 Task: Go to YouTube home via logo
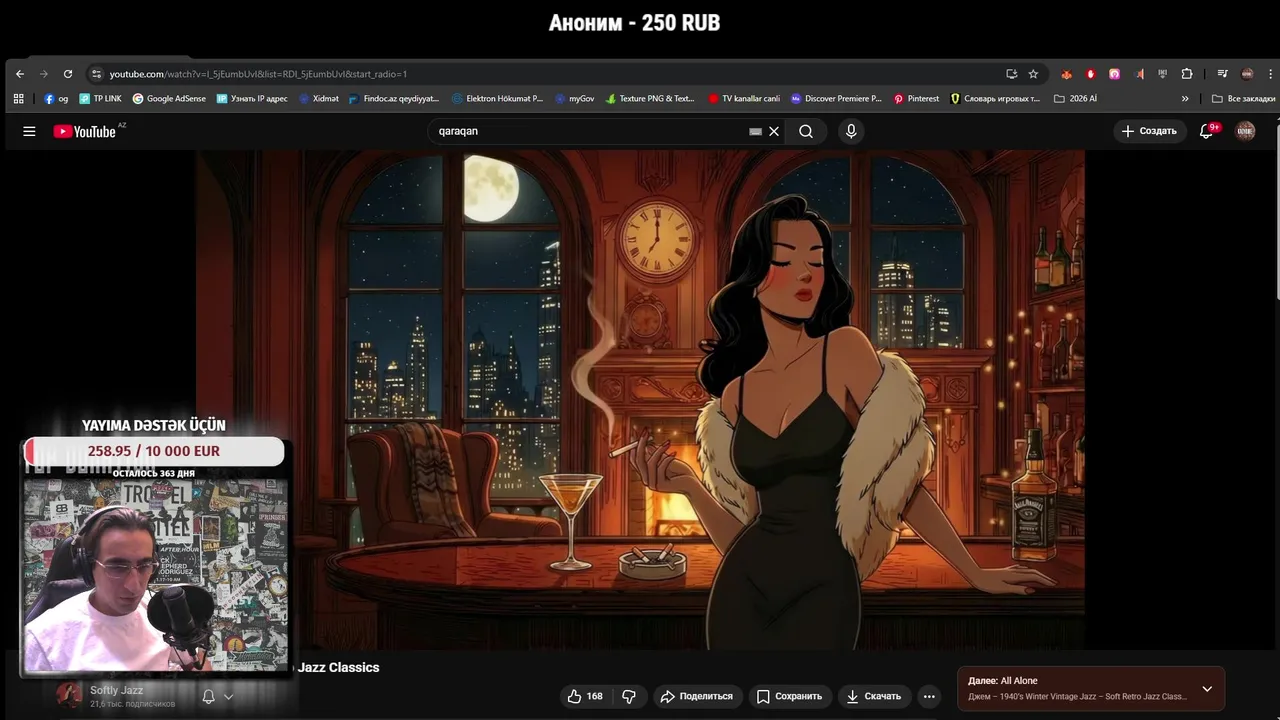pos(85,131)
